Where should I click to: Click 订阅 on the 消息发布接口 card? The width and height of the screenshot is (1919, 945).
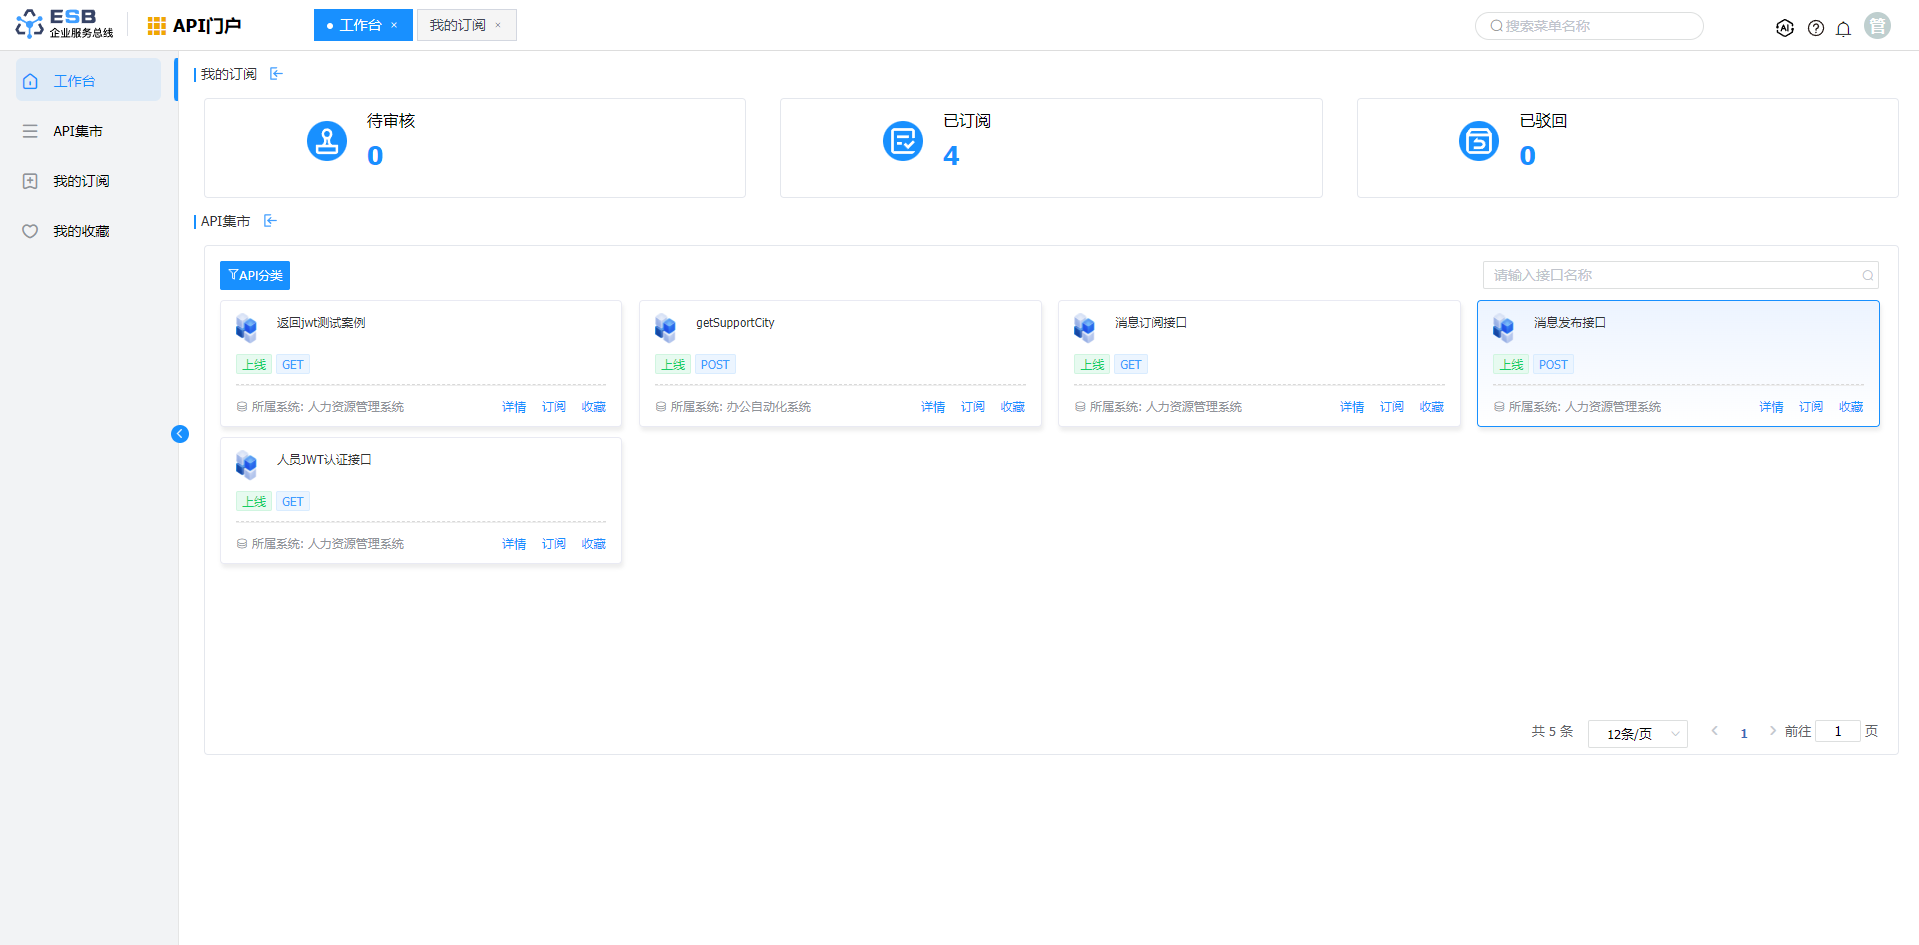(1811, 407)
